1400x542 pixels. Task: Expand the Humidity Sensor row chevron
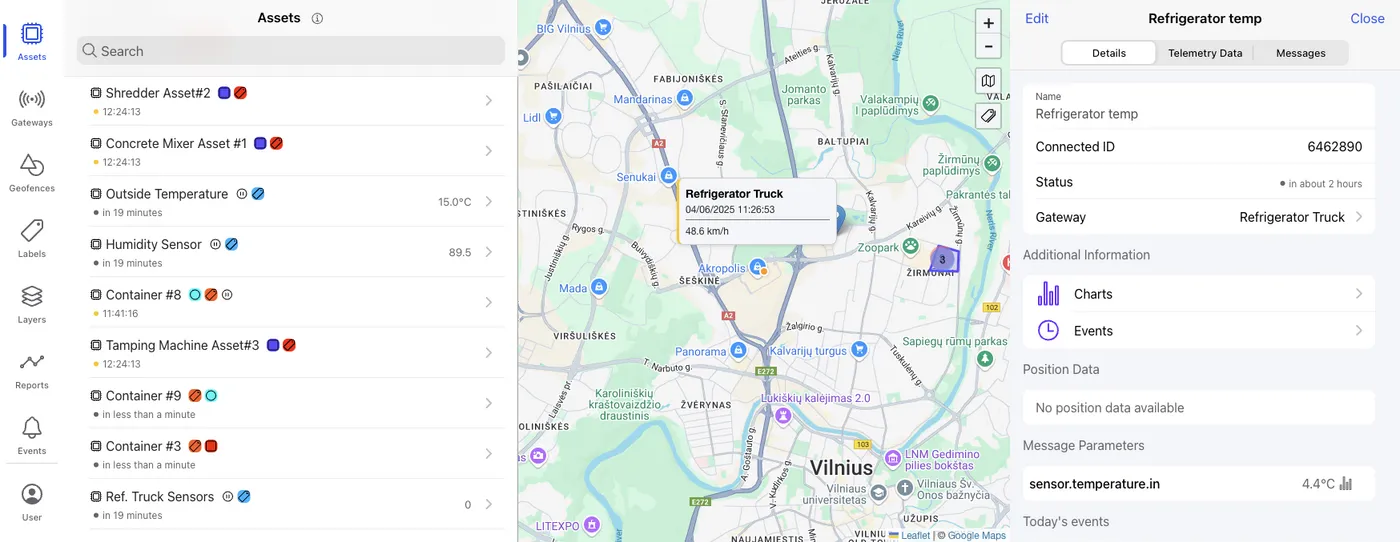pyautogui.click(x=489, y=252)
